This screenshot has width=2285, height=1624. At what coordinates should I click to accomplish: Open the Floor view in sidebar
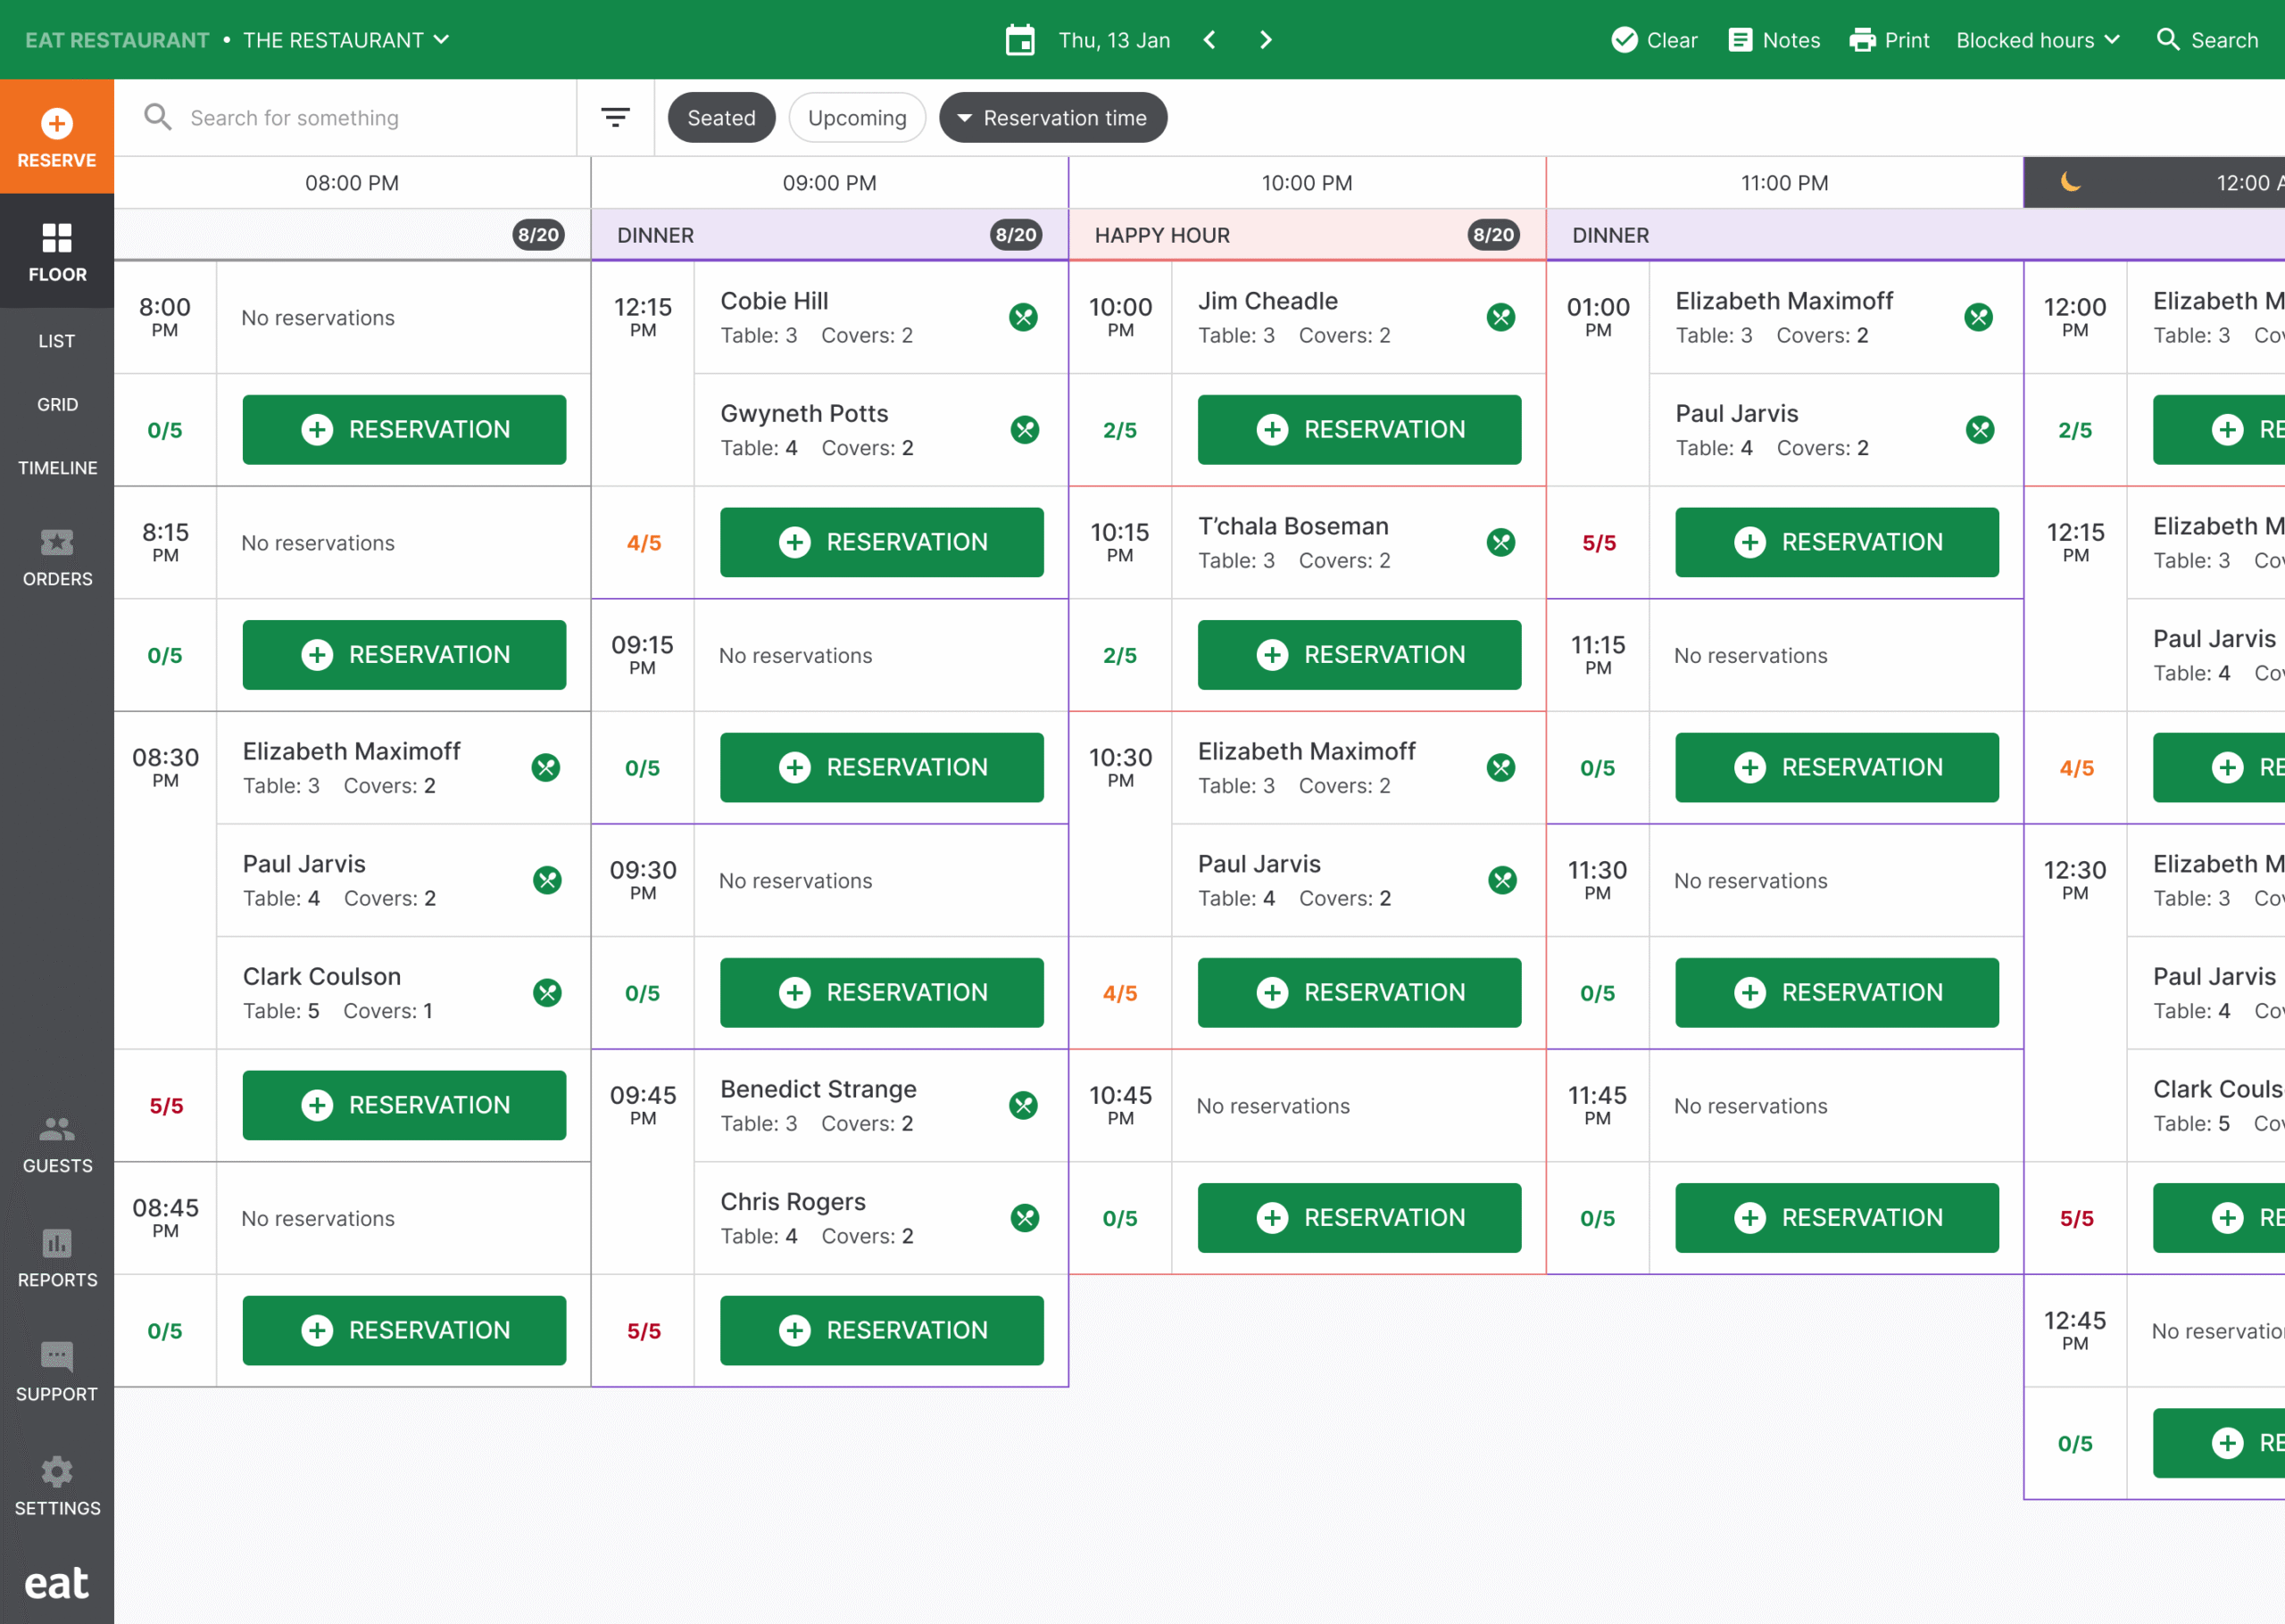point(56,250)
